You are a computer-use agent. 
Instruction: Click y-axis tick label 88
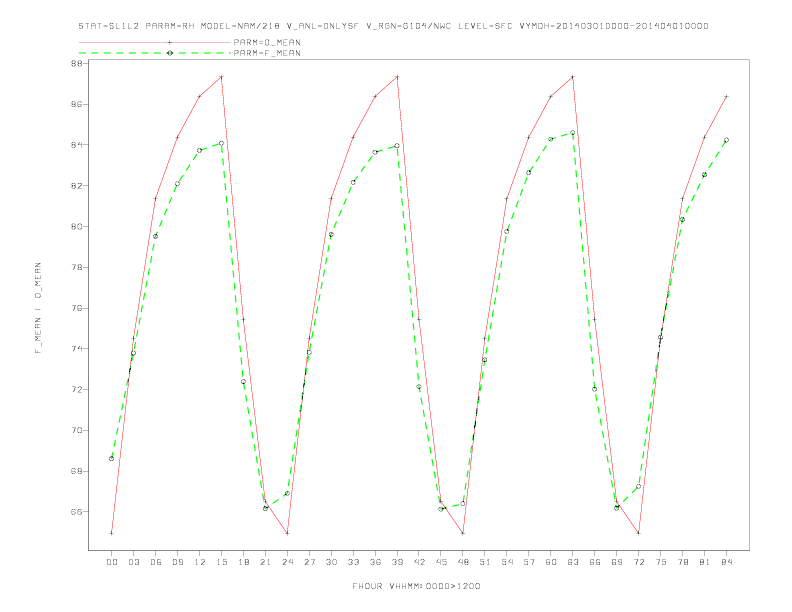[x=77, y=64]
